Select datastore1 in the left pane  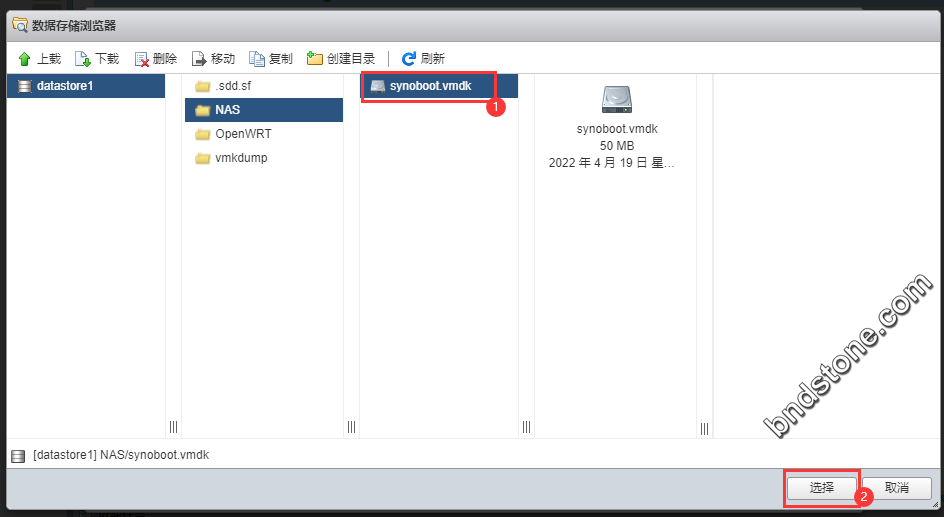click(x=86, y=86)
